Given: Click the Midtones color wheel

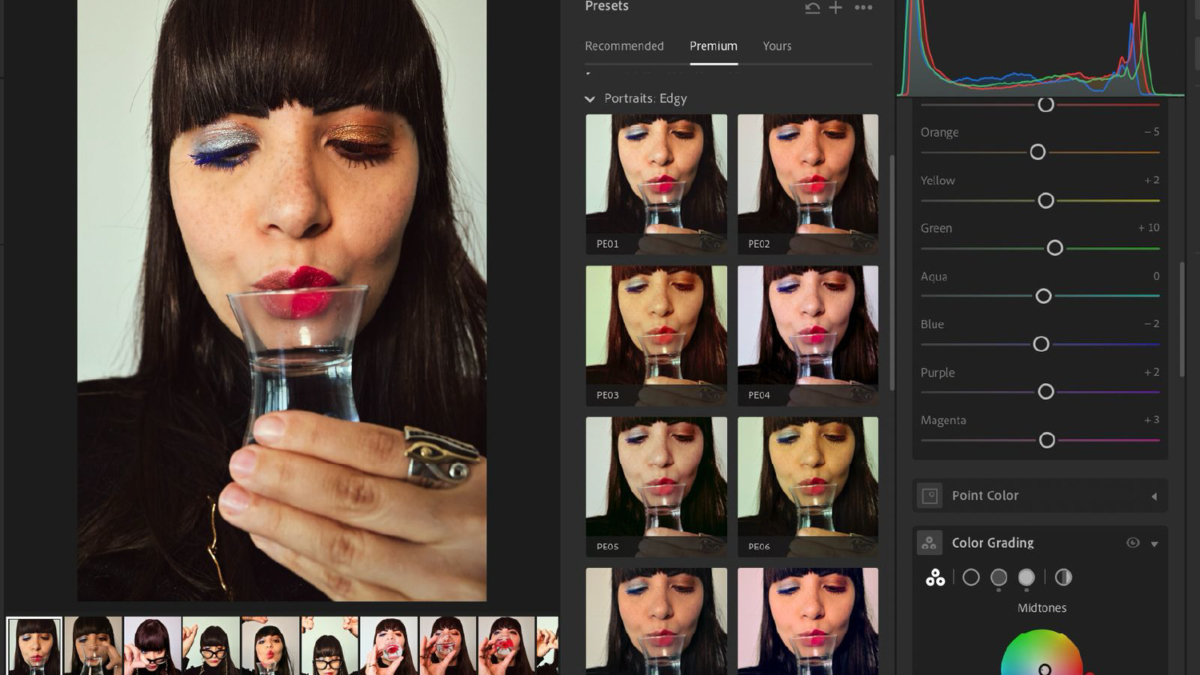Looking at the screenshot, I should (x=1042, y=652).
